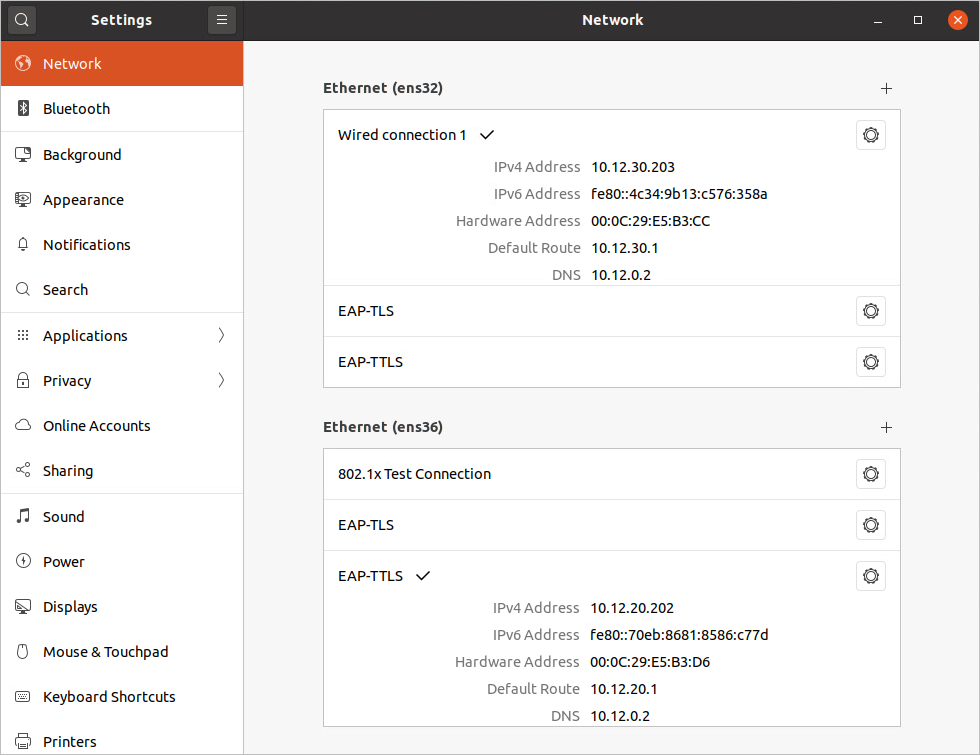The image size is (980, 755).
Task: Open gear settings for ens36 EAP-TTLS profile
Action: [870, 576]
